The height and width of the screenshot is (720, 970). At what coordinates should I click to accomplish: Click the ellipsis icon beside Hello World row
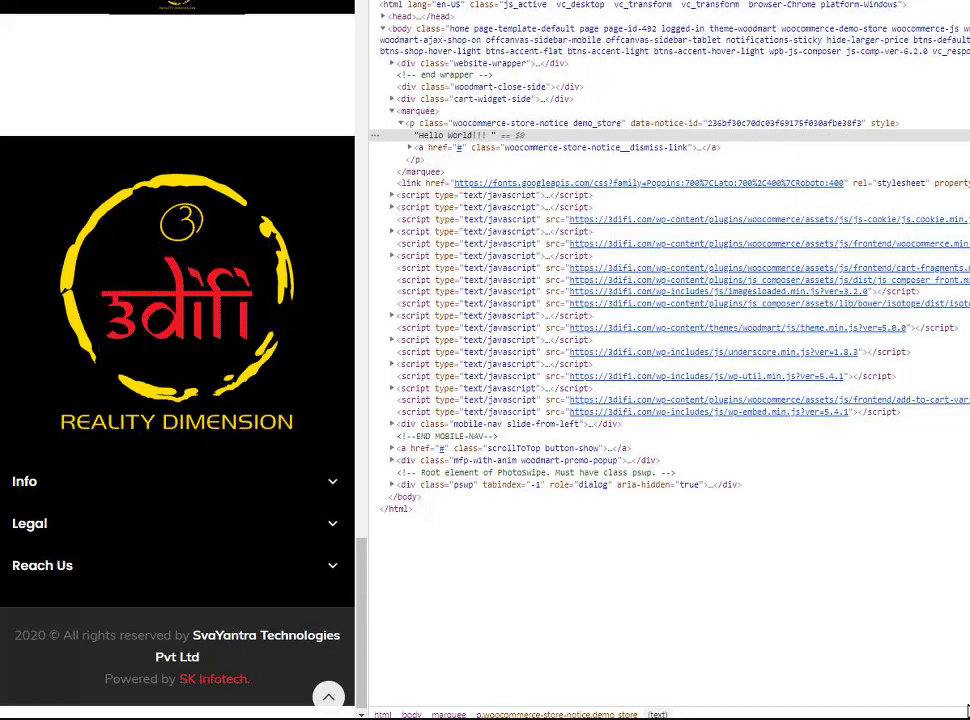point(375,135)
